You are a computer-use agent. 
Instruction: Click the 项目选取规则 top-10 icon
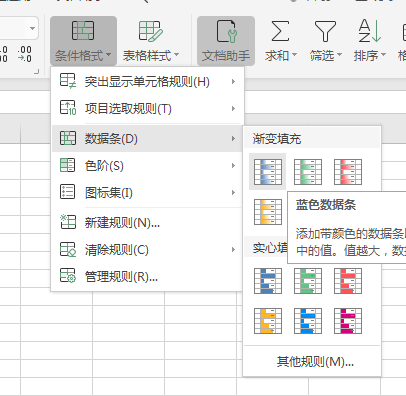(68, 108)
